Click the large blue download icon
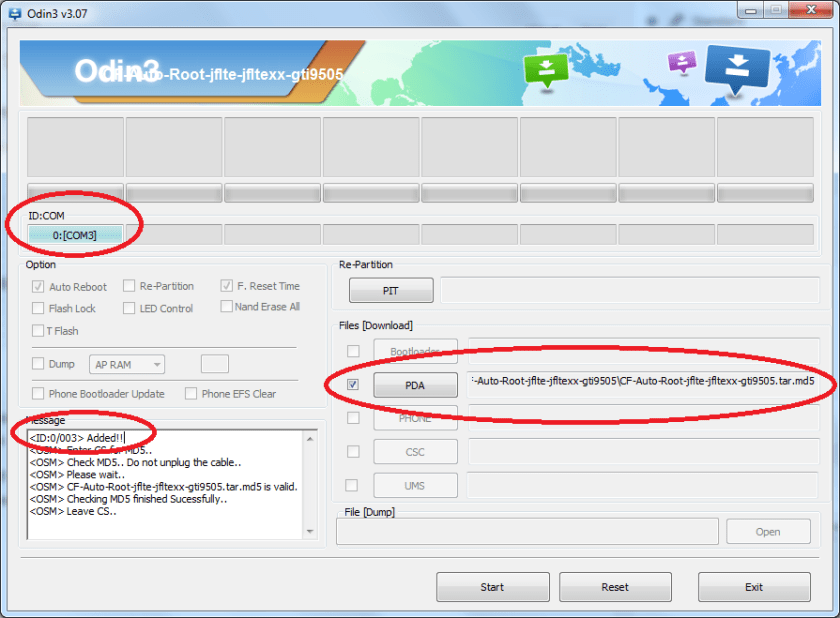The height and width of the screenshot is (618, 840). pos(737,70)
